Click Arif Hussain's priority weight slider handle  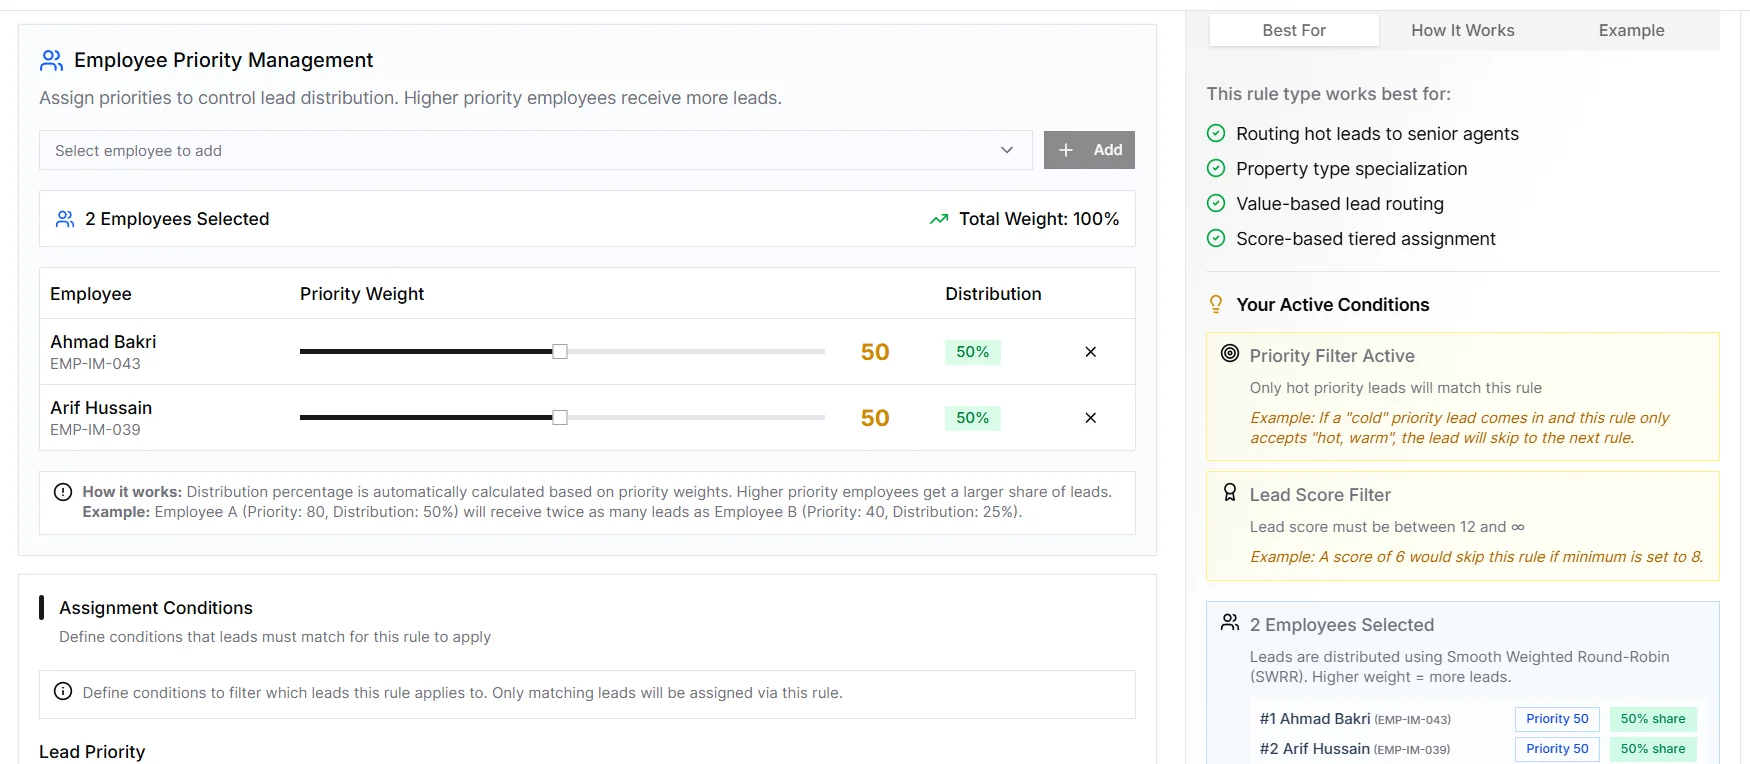coord(560,418)
